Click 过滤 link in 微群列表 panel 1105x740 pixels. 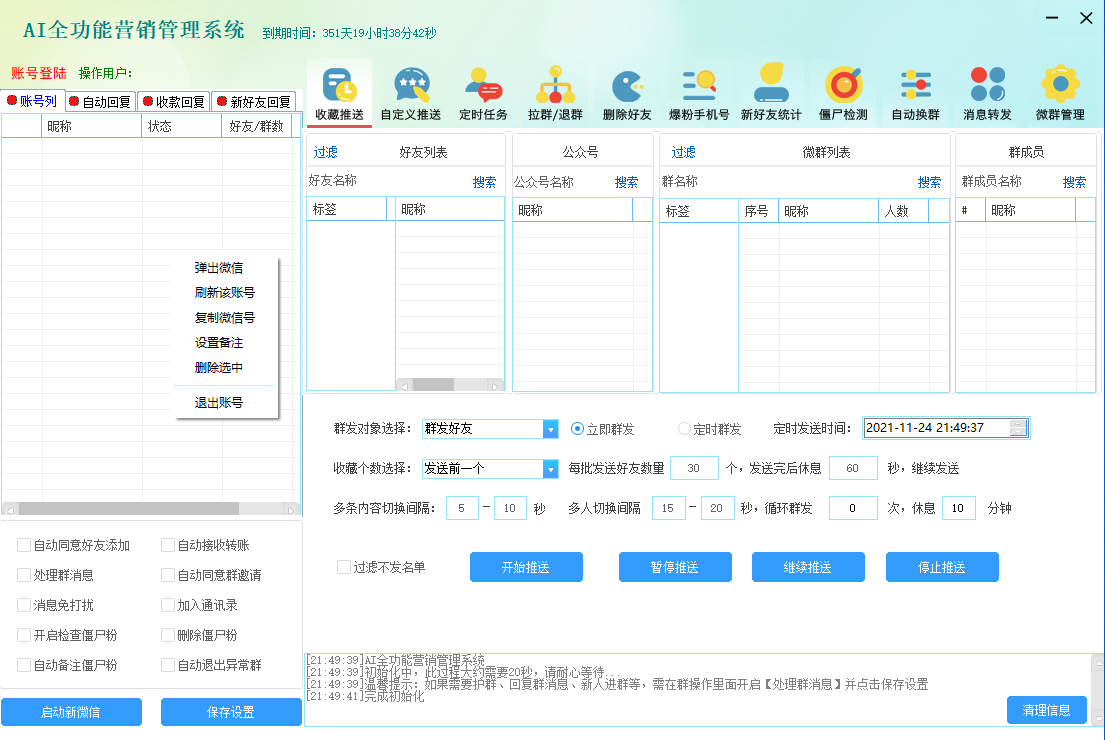684,152
